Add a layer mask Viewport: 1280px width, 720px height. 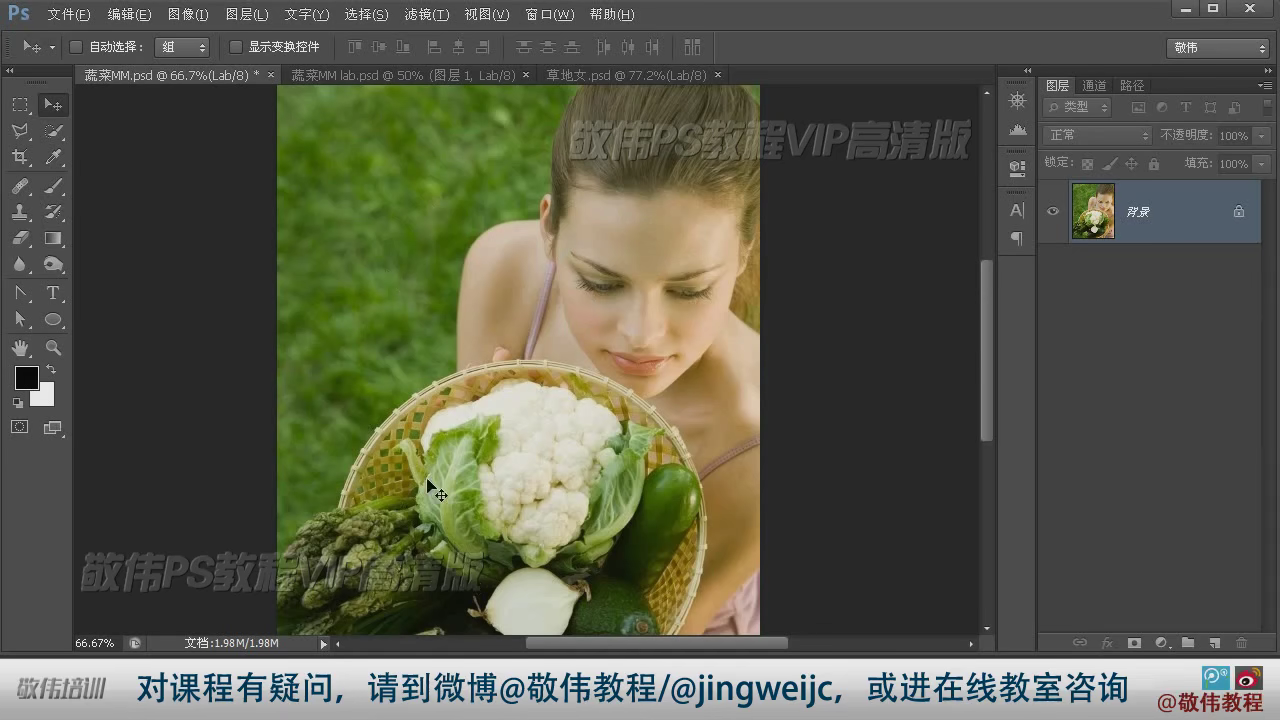tap(1134, 643)
